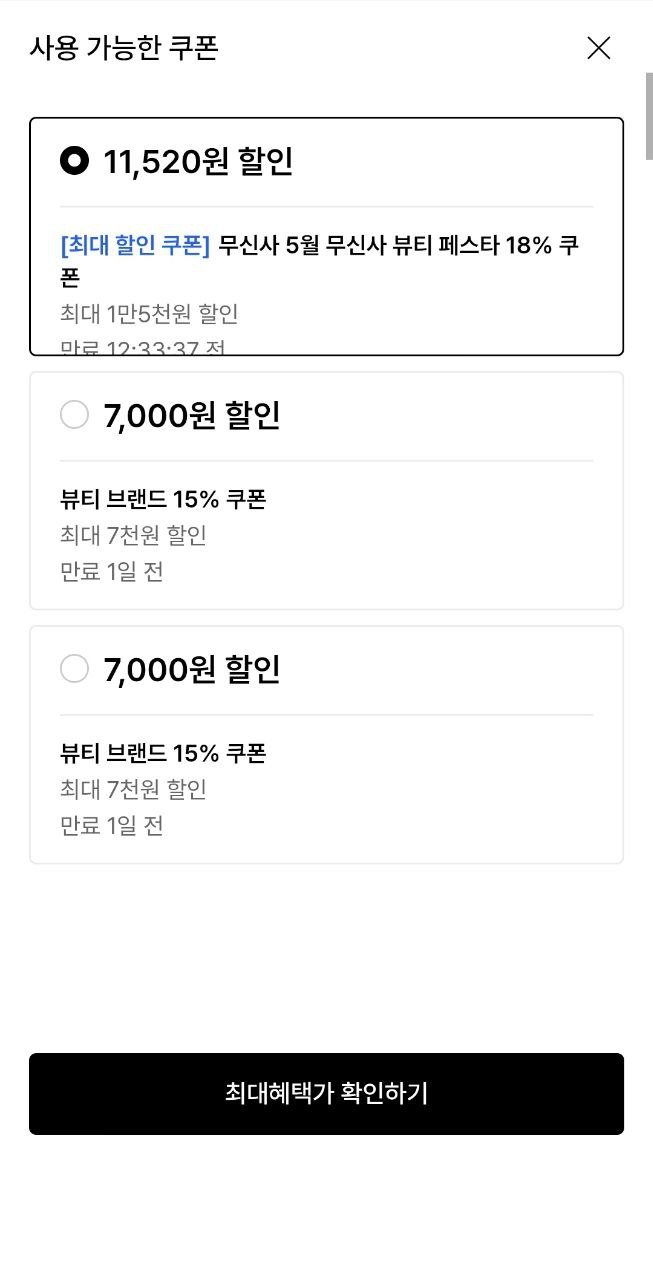Tap the middle coupon's 최대 7천원 할인 text
653x1280 pixels.
[x=133, y=535]
